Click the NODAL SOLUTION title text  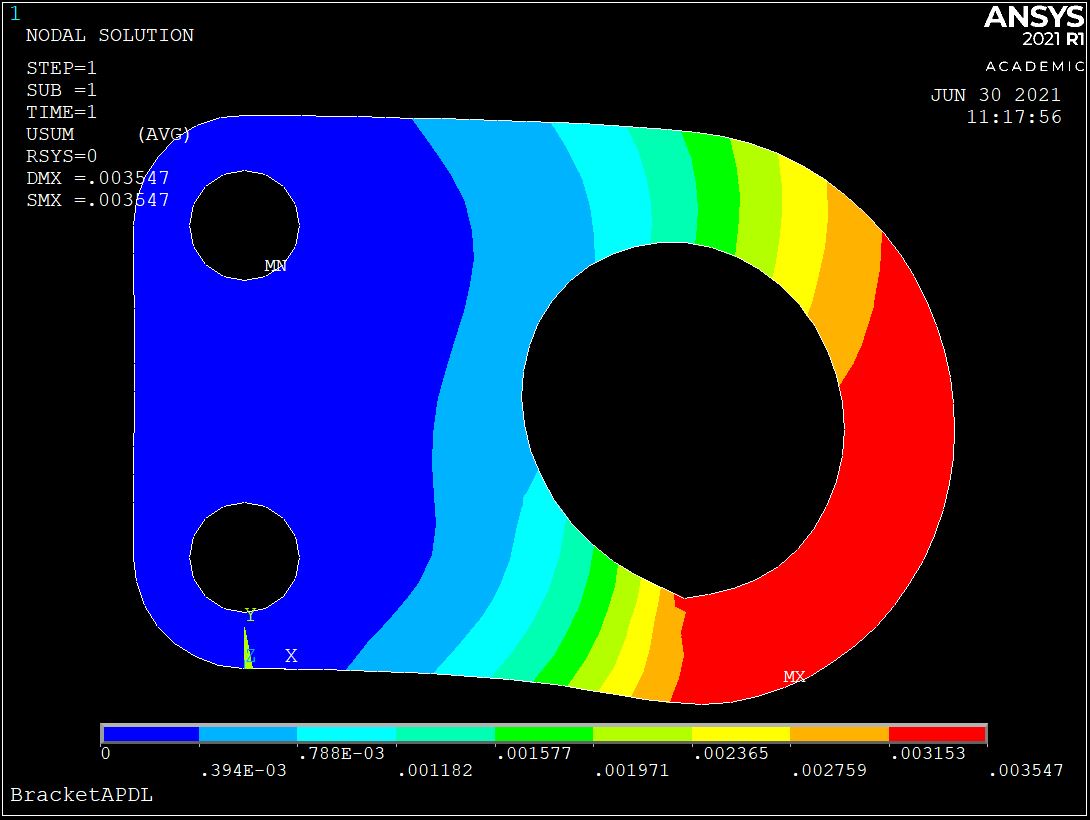point(109,35)
